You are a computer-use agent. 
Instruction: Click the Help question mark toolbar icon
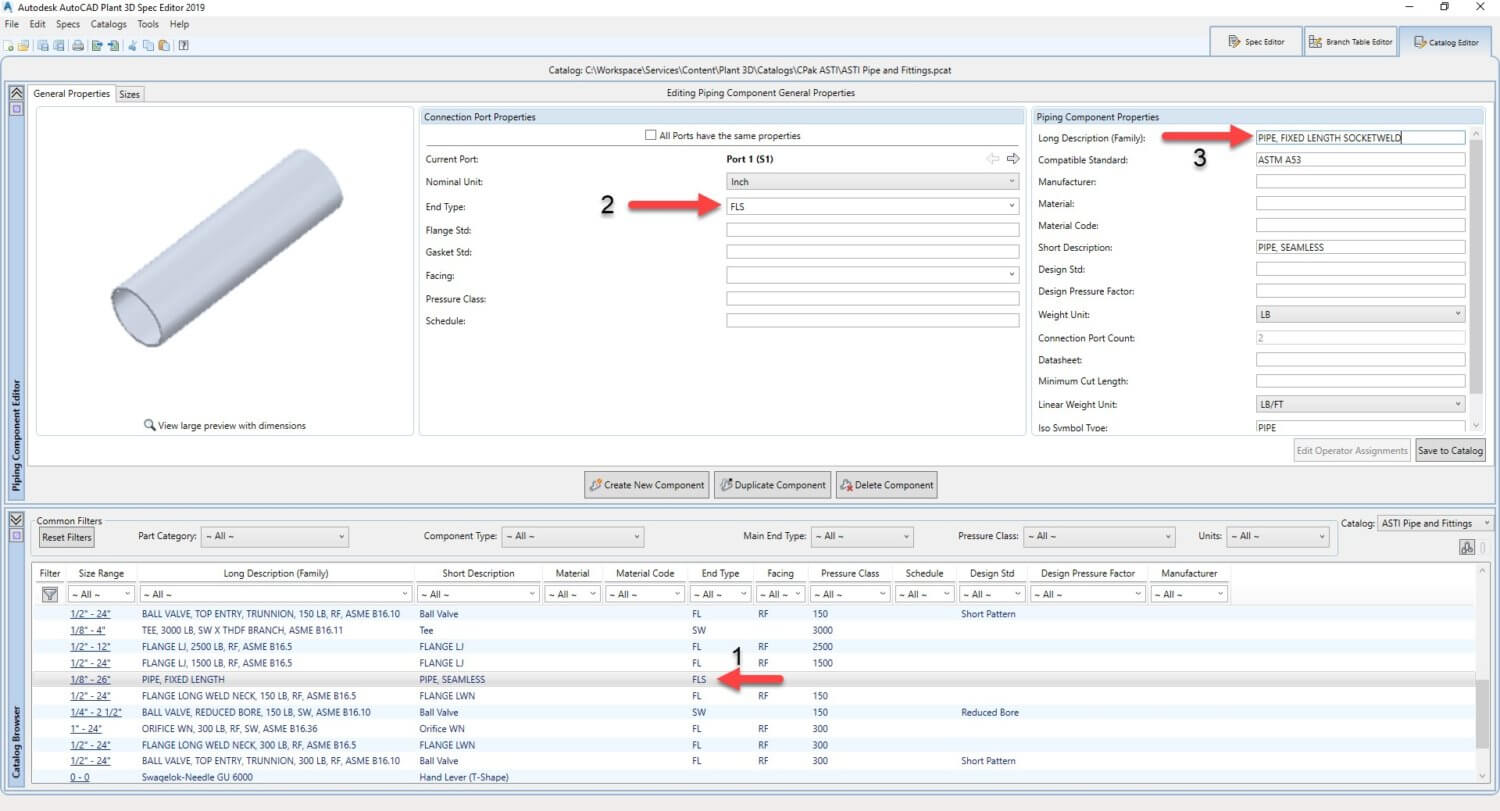[x=184, y=45]
